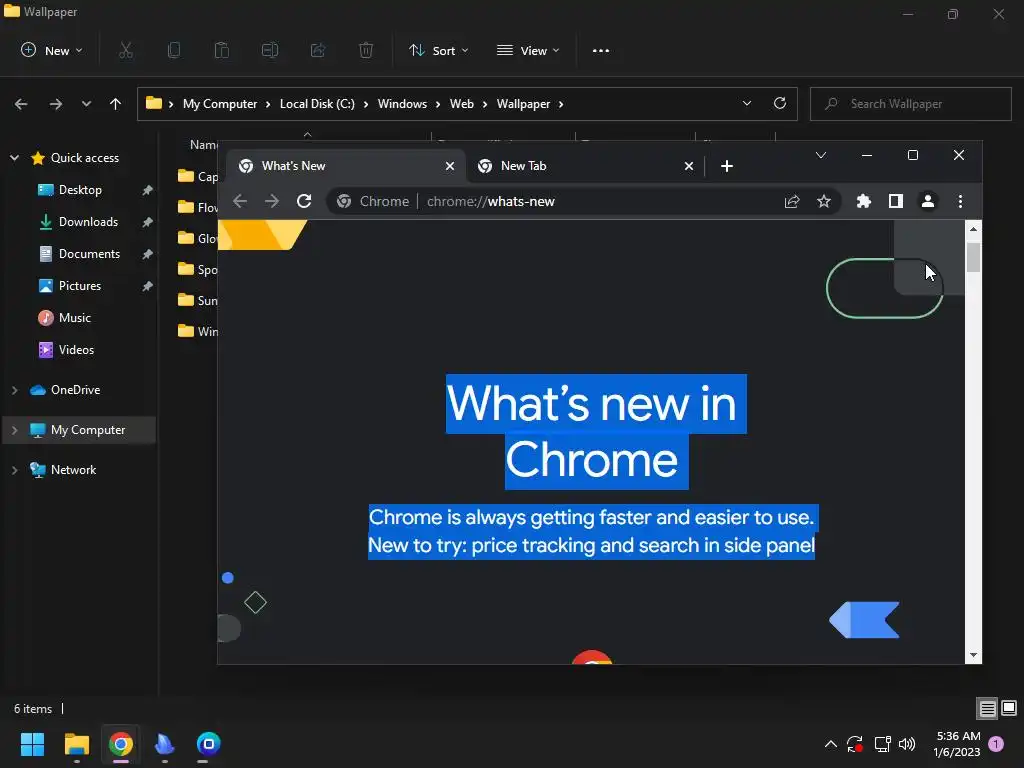Select Videos in navigation pane
The width and height of the screenshot is (1024, 768).
pyautogui.click(x=76, y=350)
